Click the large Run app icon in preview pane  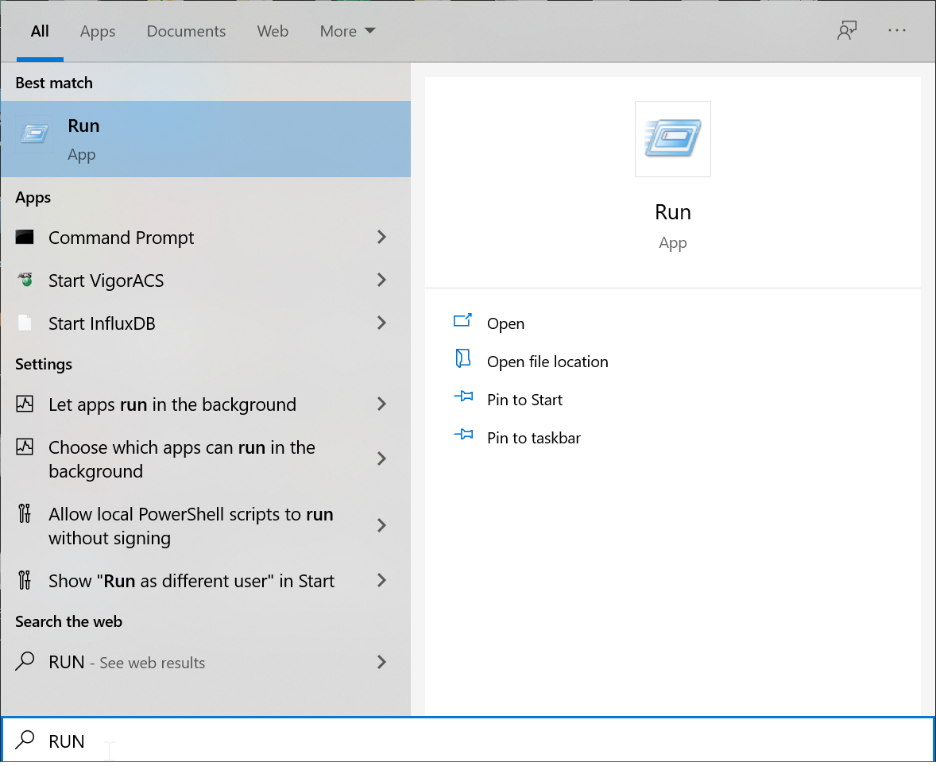pyautogui.click(x=673, y=139)
